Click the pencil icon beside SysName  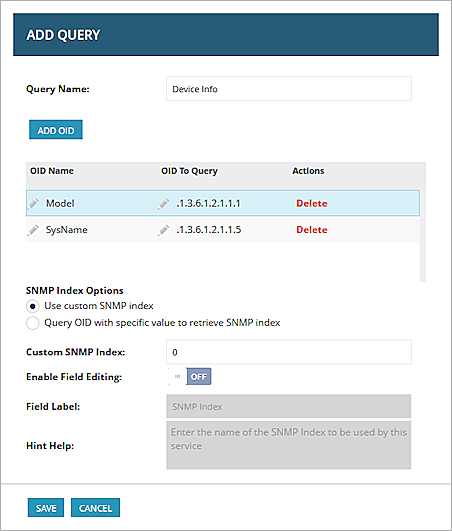pos(33,230)
